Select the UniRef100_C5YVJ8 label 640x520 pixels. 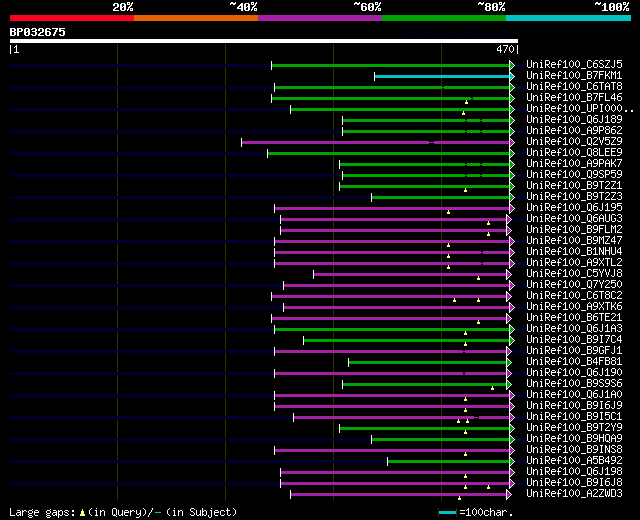574,274
